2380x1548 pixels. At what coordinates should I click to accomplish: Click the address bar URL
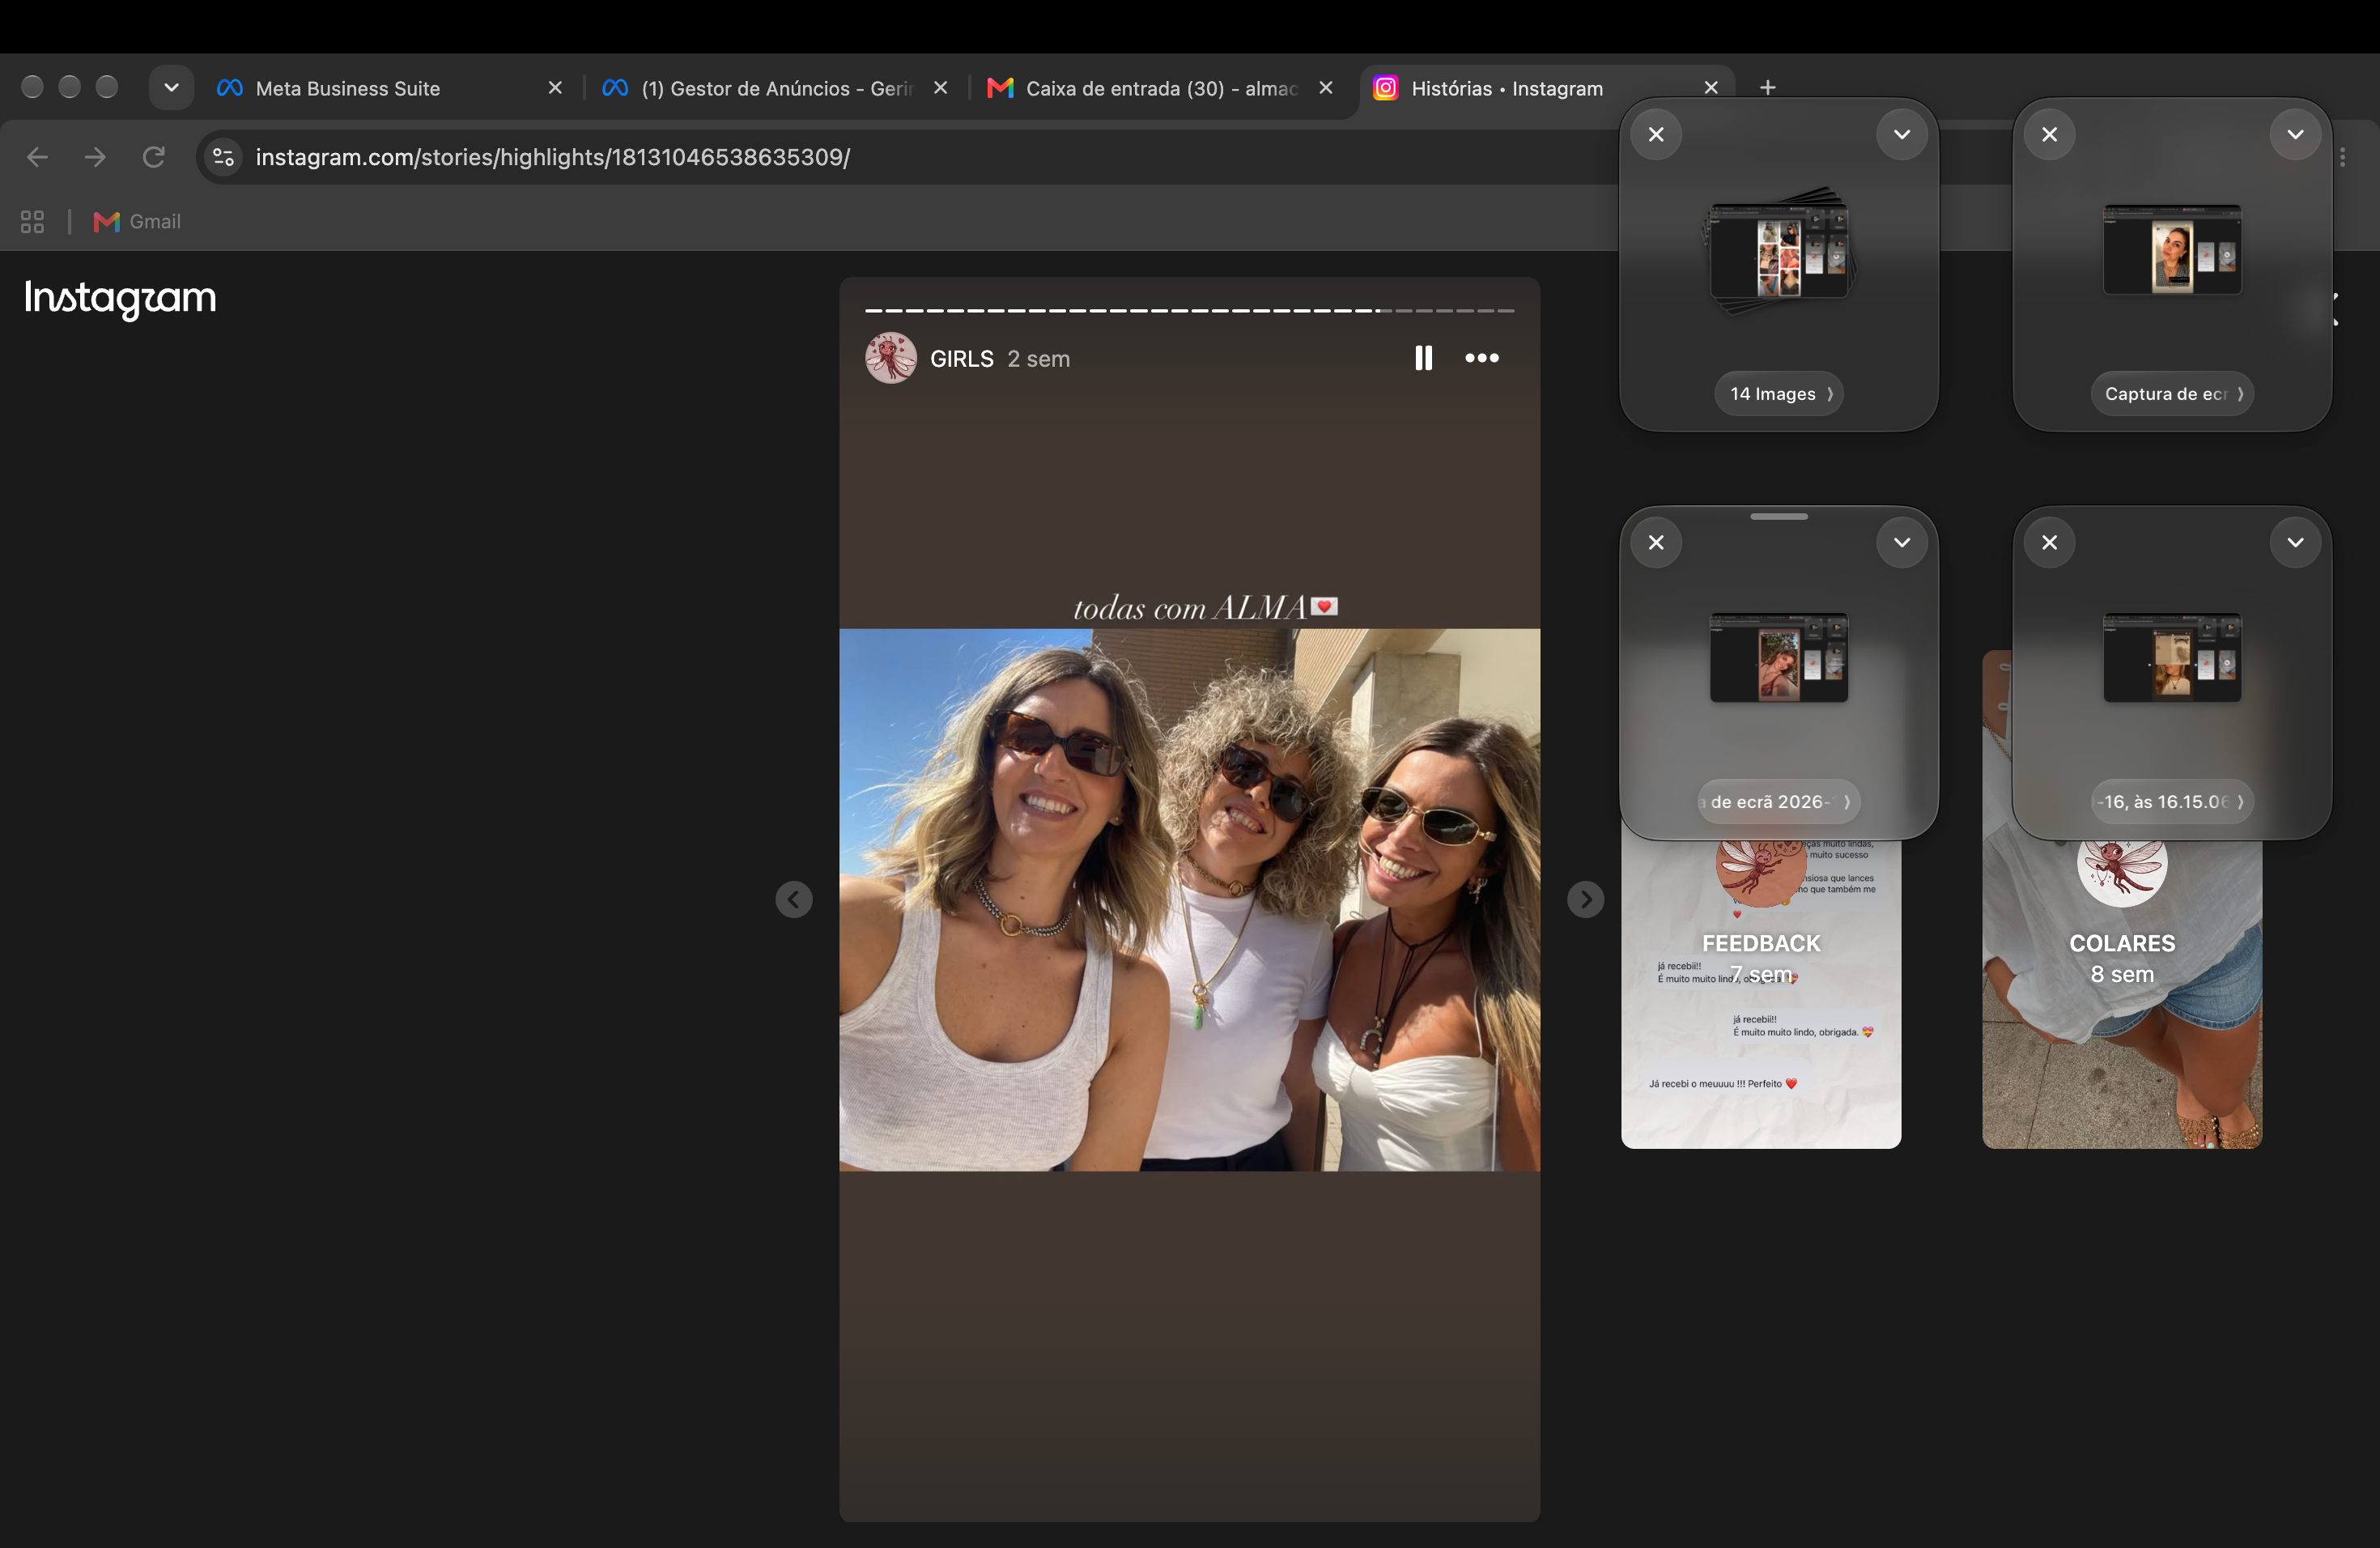pyautogui.click(x=552, y=157)
